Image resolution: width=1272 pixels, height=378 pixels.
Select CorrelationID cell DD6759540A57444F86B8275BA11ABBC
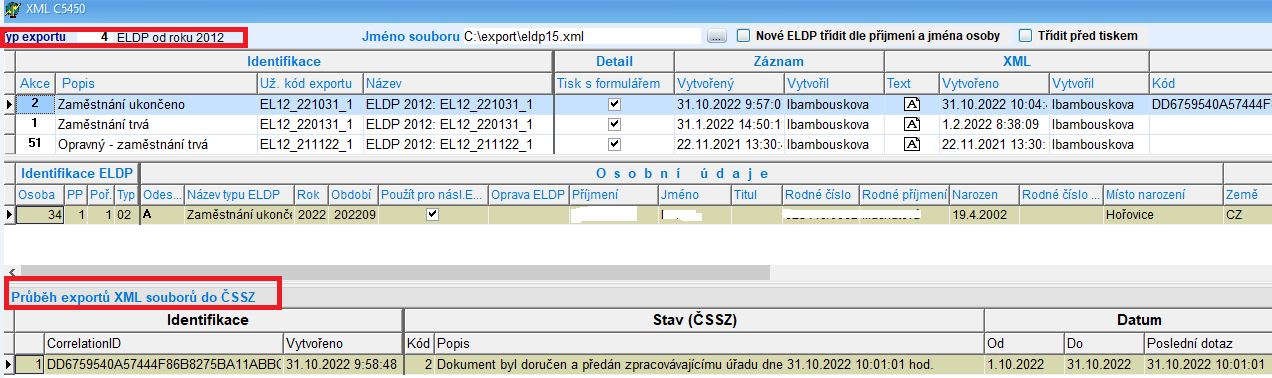164,365
